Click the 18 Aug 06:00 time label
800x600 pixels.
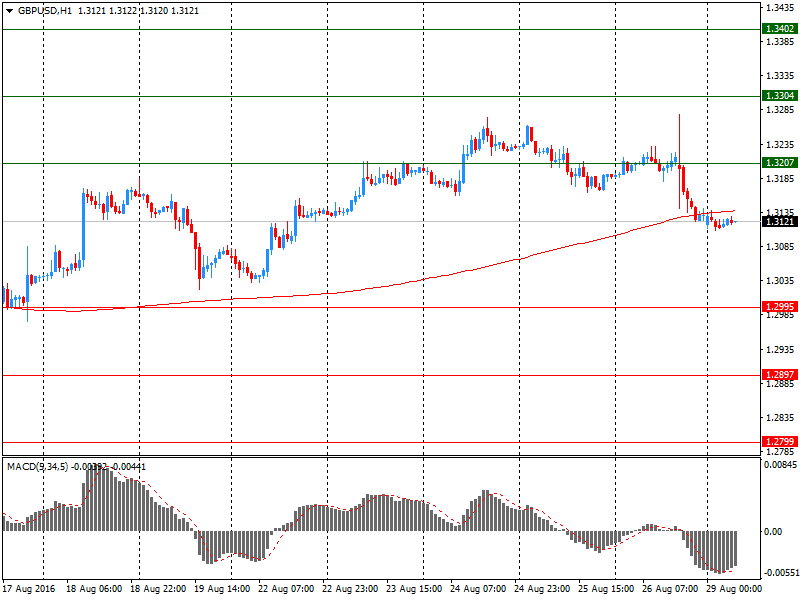click(94, 589)
